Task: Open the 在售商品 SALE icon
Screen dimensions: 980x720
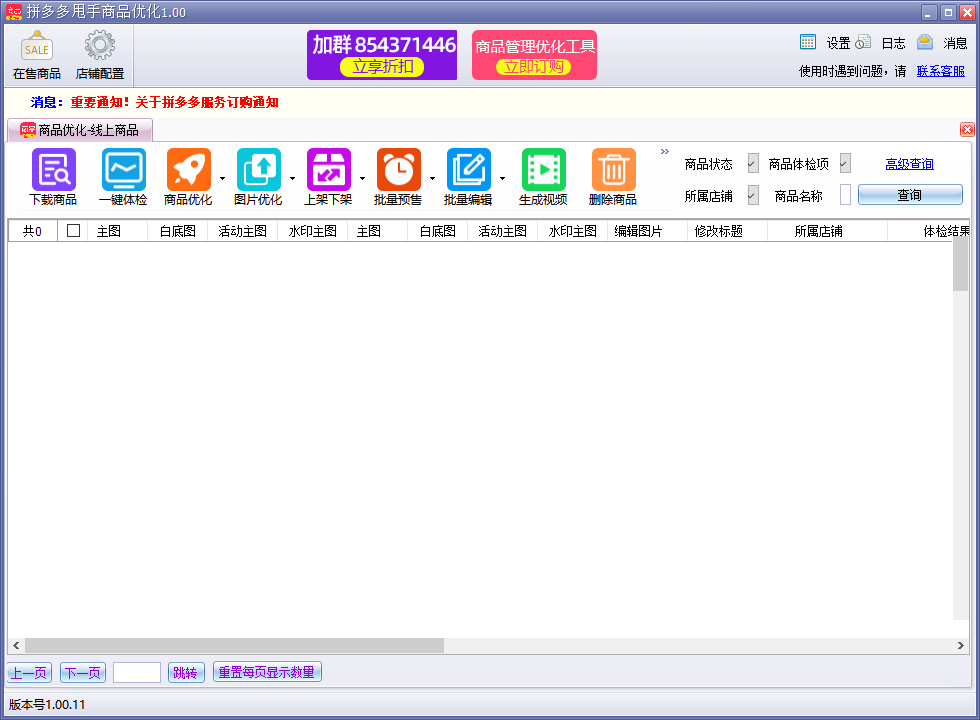Action: coord(36,55)
